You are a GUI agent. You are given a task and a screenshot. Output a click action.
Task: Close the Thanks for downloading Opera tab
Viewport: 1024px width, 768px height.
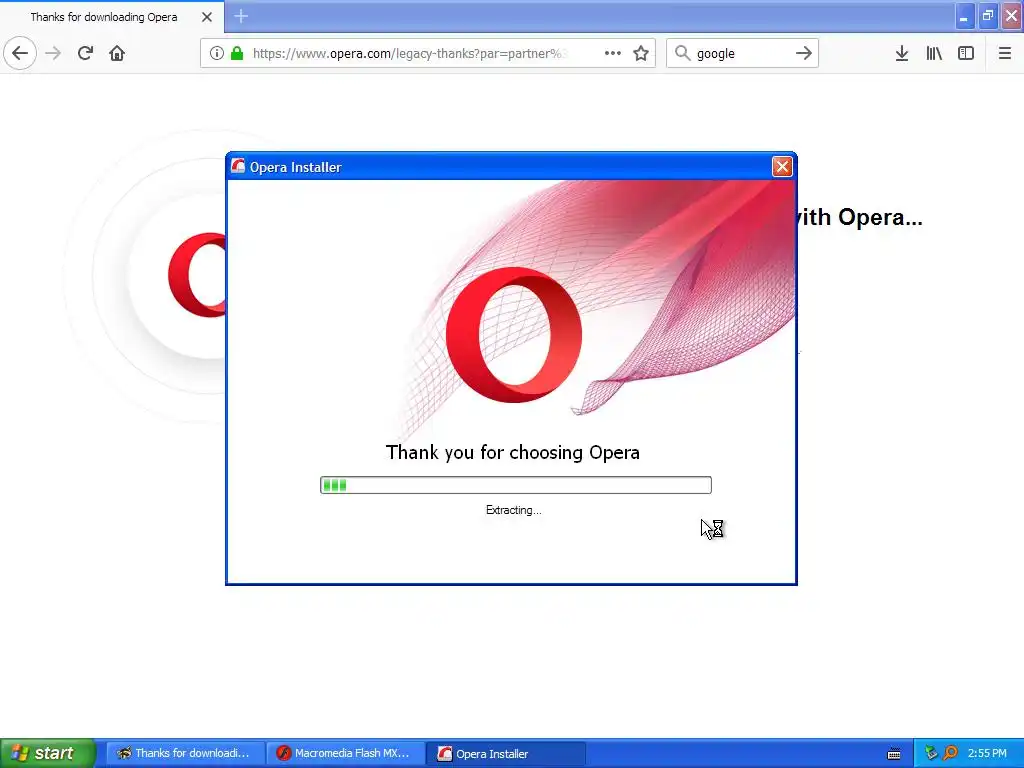point(207,17)
